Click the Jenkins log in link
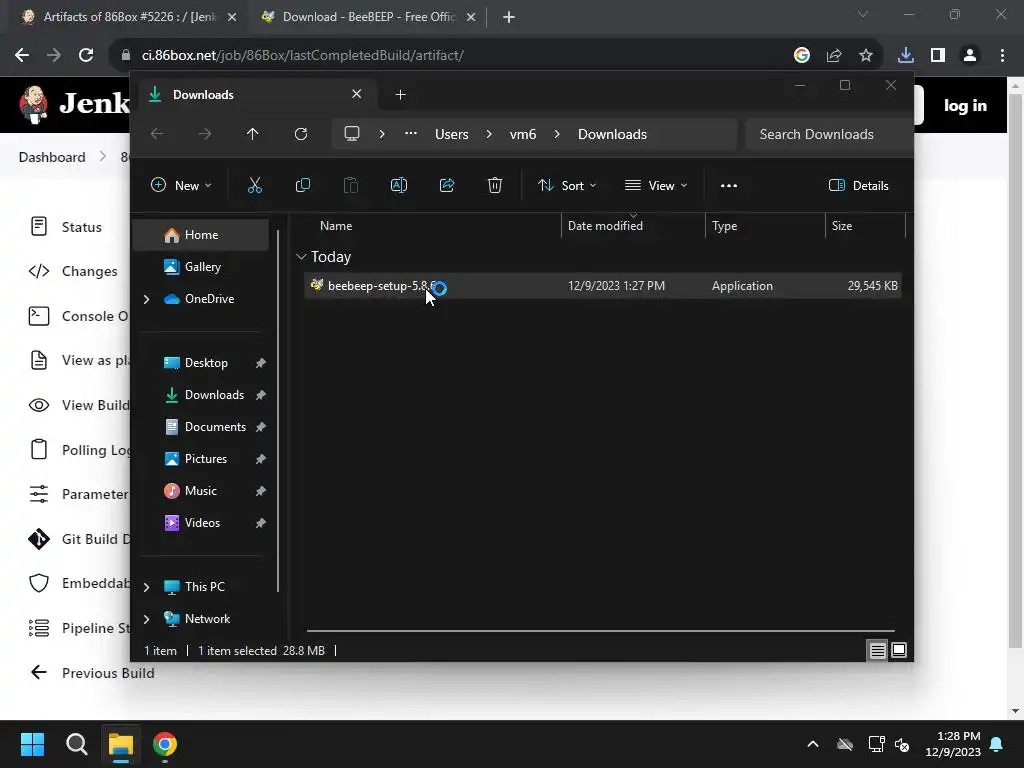The height and width of the screenshot is (768, 1024). click(x=965, y=105)
